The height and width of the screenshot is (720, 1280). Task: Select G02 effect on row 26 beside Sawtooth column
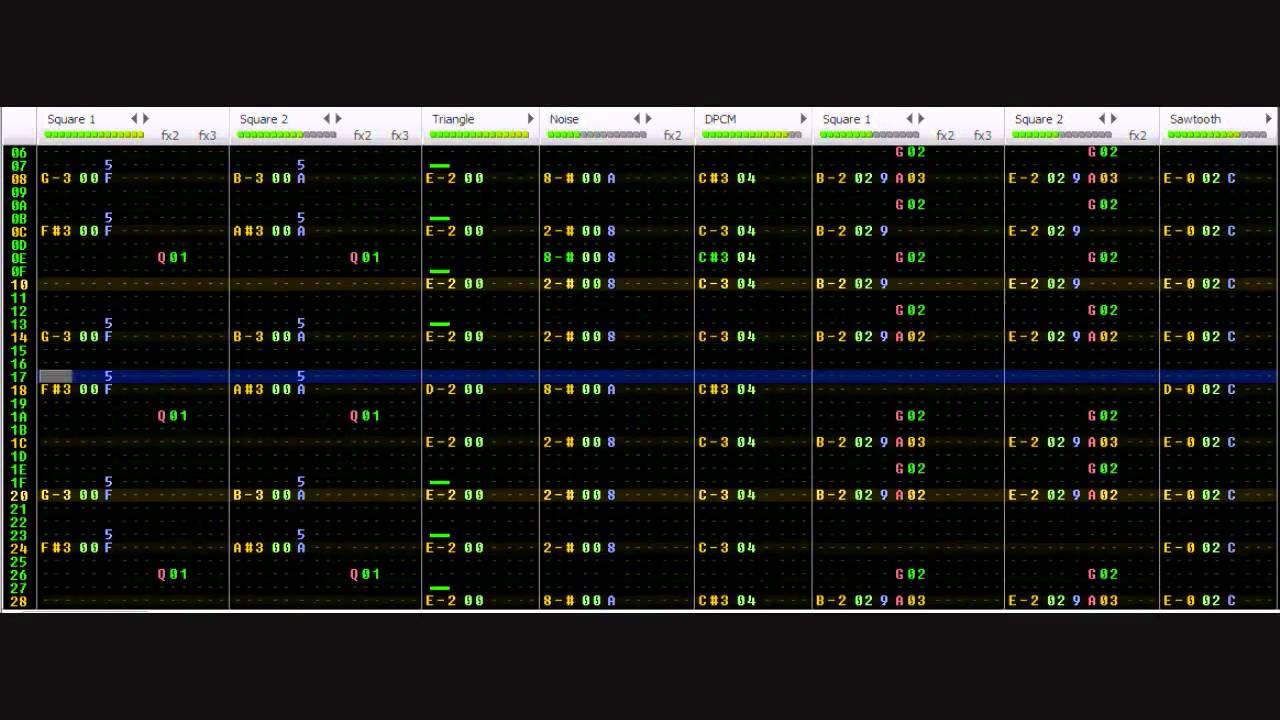point(1103,574)
